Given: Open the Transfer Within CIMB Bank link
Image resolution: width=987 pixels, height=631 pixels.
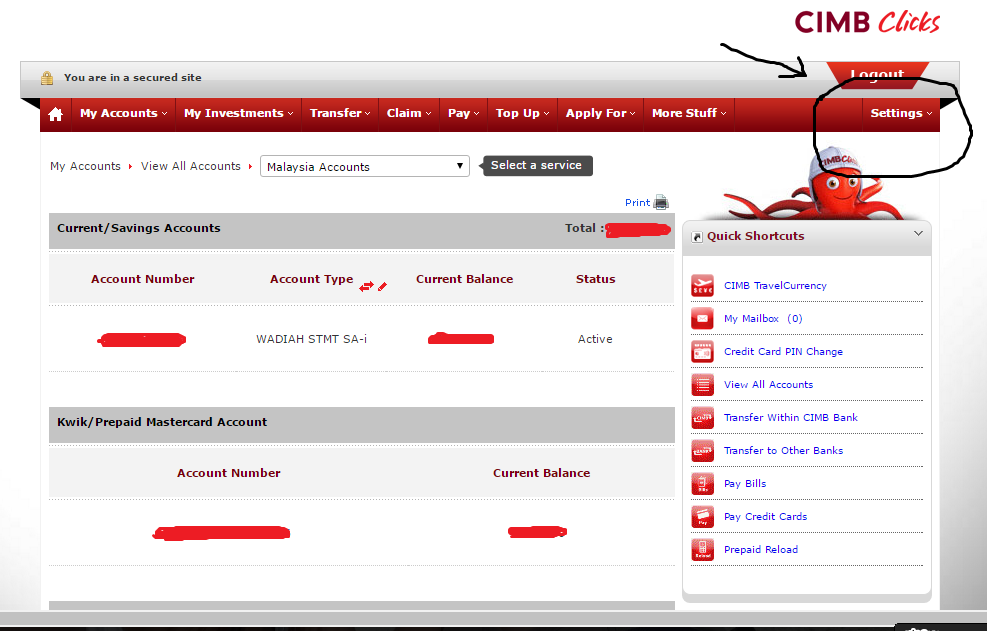Looking at the screenshot, I should [791, 418].
